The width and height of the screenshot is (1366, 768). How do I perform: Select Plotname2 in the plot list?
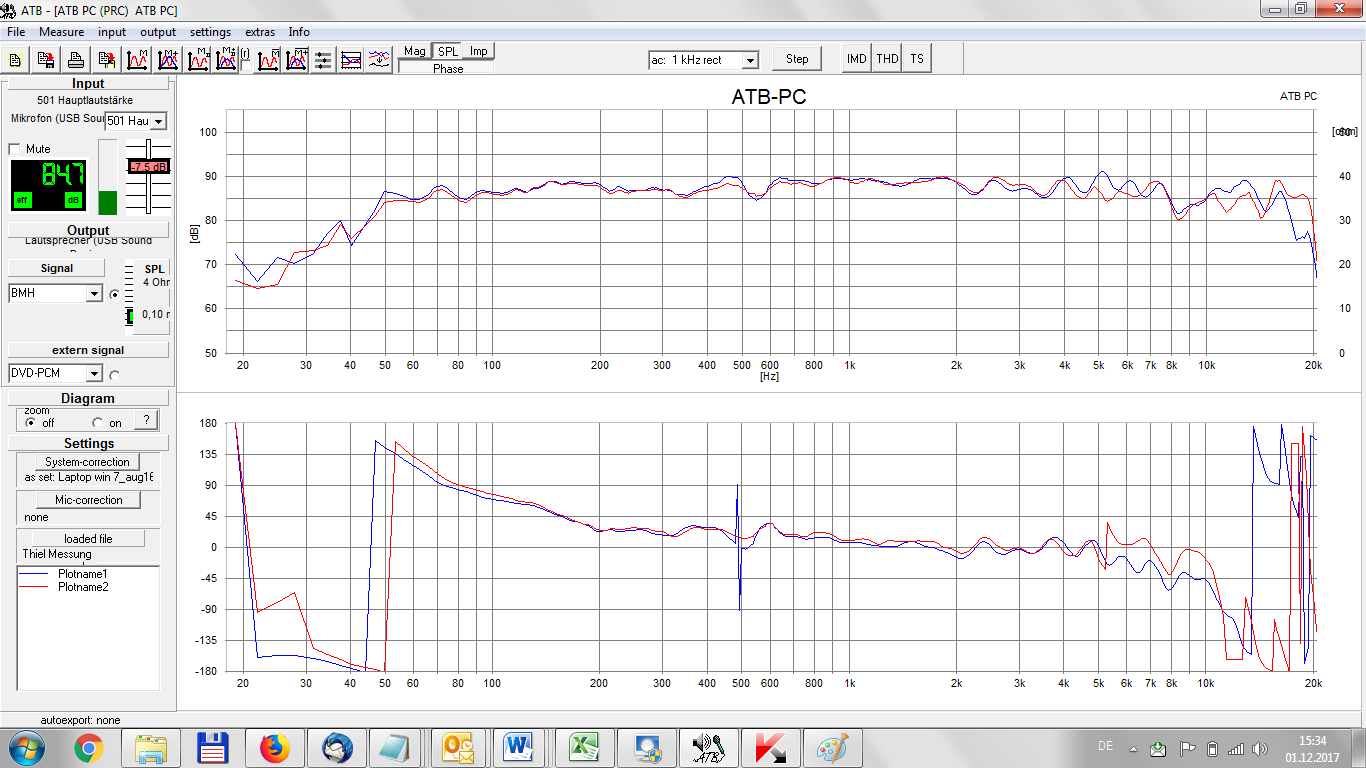83,587
